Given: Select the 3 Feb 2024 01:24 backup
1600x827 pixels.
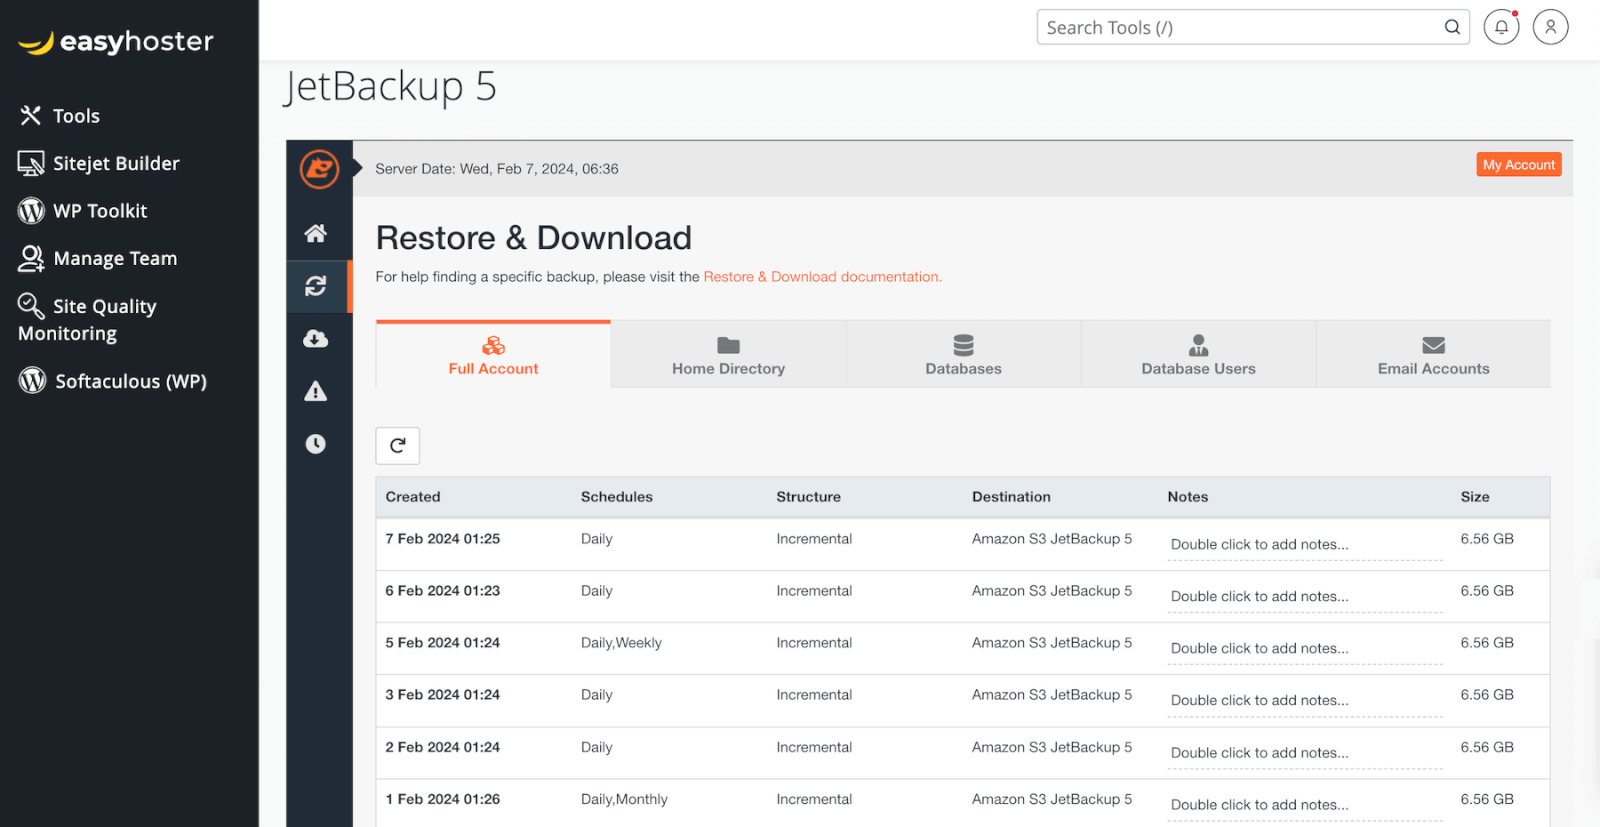Looking at the screenshot, I should coord(963,701).
